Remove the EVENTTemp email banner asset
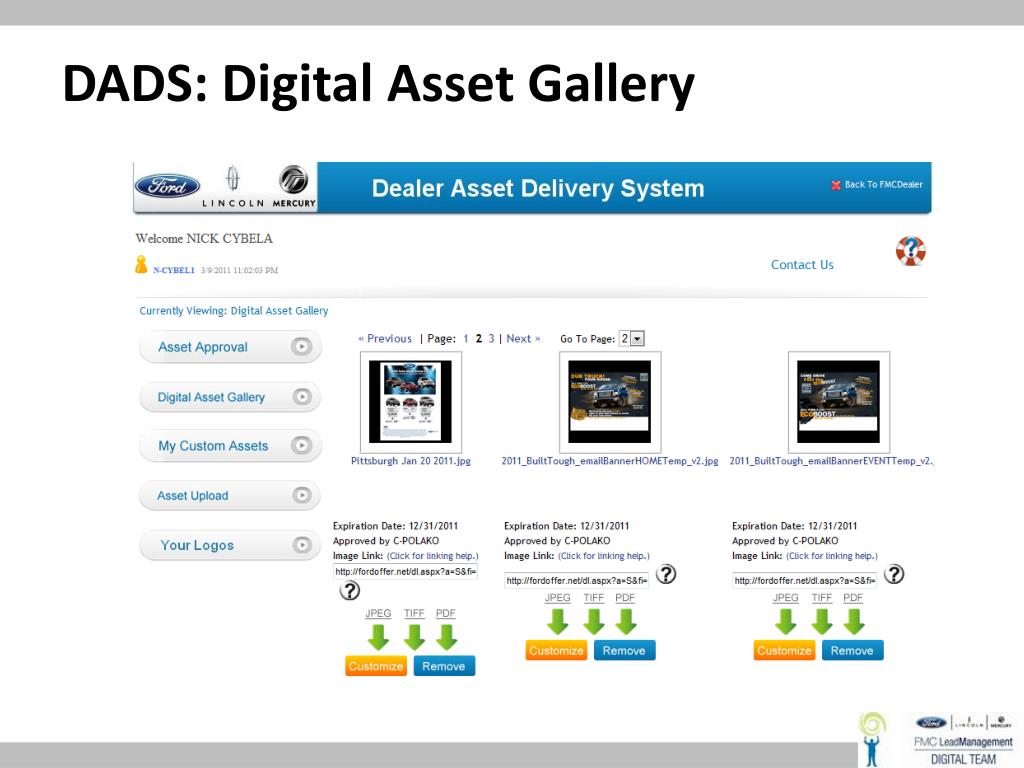The image size is (1024, 768). [x=852, y=650]
